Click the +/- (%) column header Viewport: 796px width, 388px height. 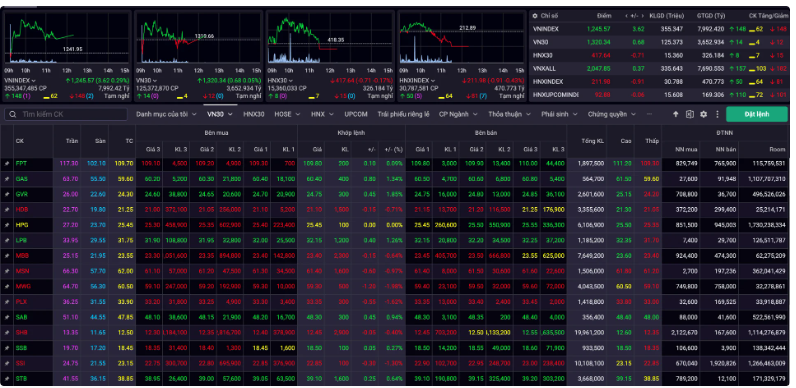(391, 149)
